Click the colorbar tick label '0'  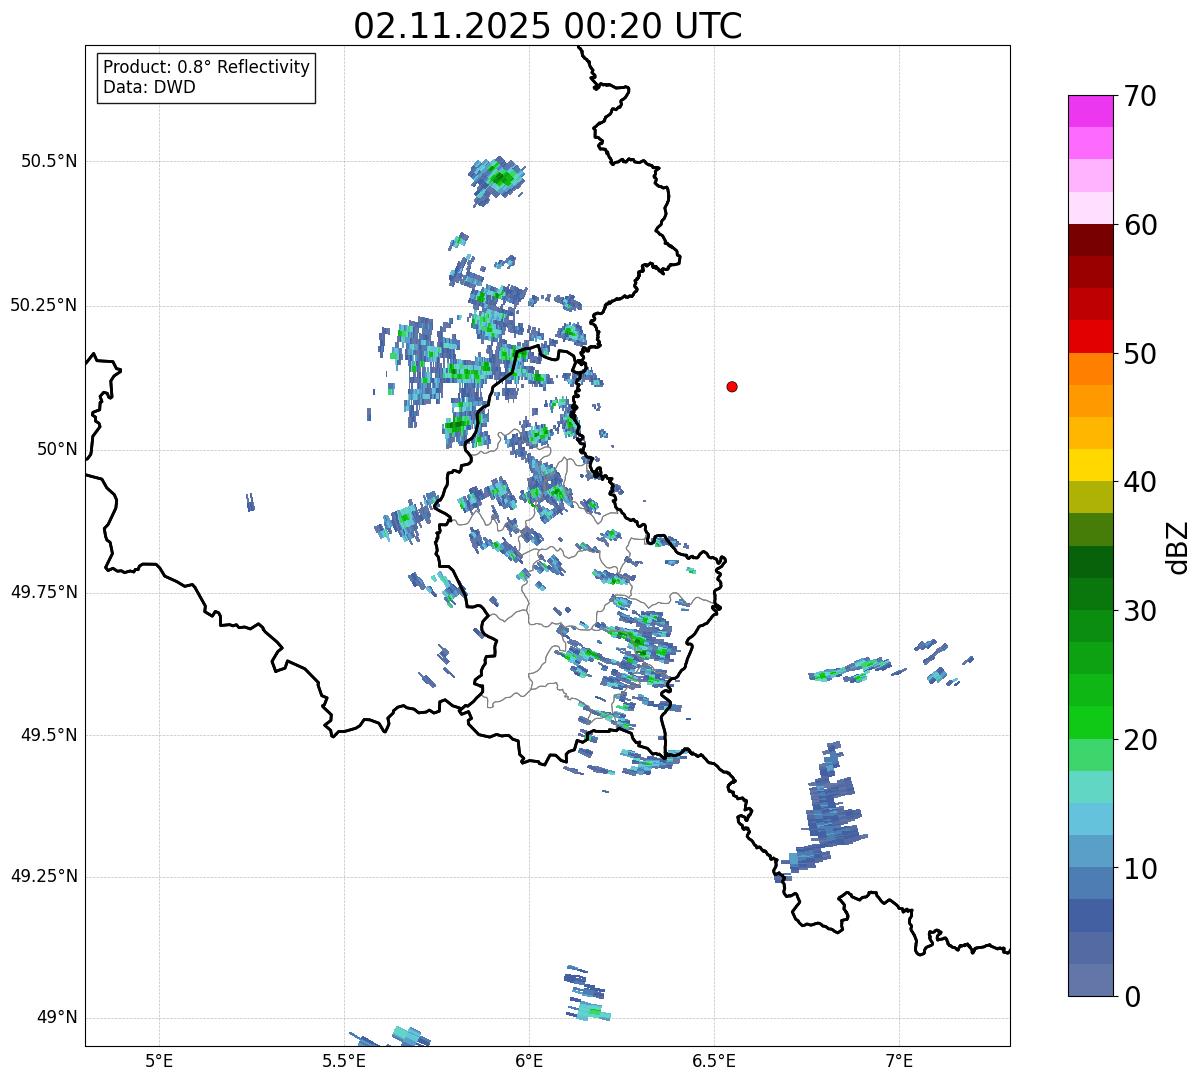pyautogui.click(x=1133, y=997)
